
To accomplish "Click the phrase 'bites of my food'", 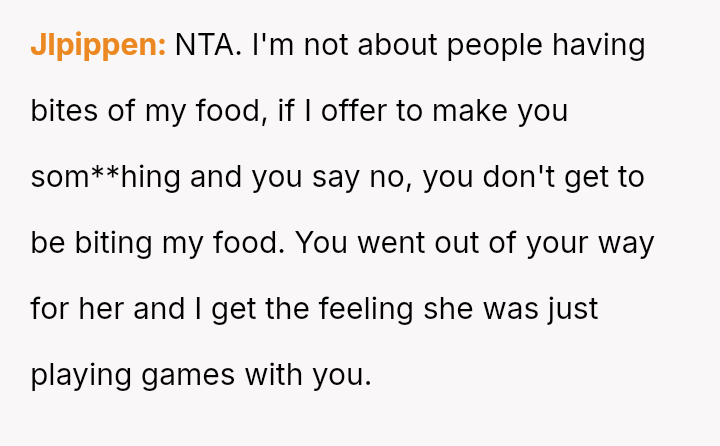I will pyautogui.click(x=147, y=111).
